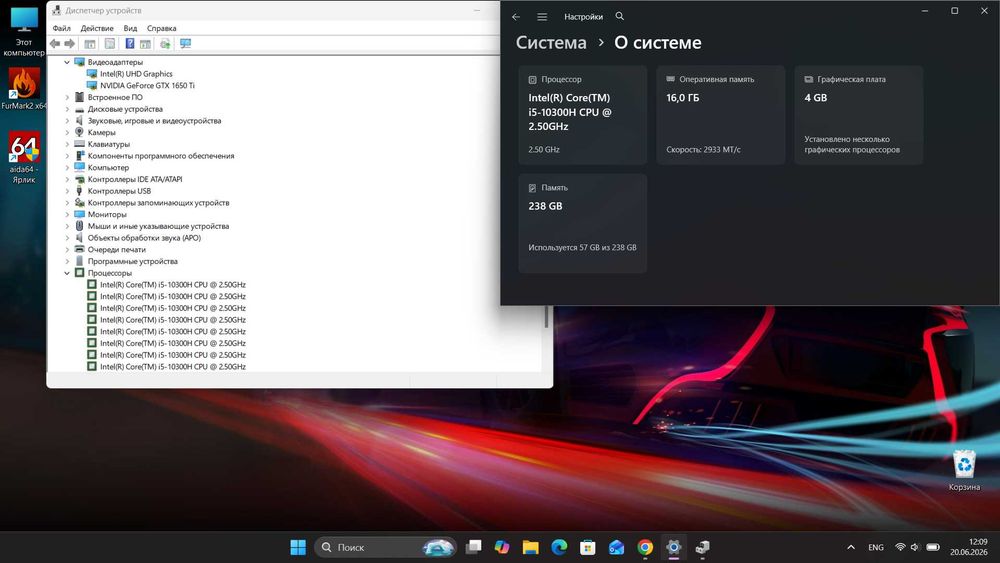
Task: Click the taskbar Поиск search box
Action: tap(386, 547)
